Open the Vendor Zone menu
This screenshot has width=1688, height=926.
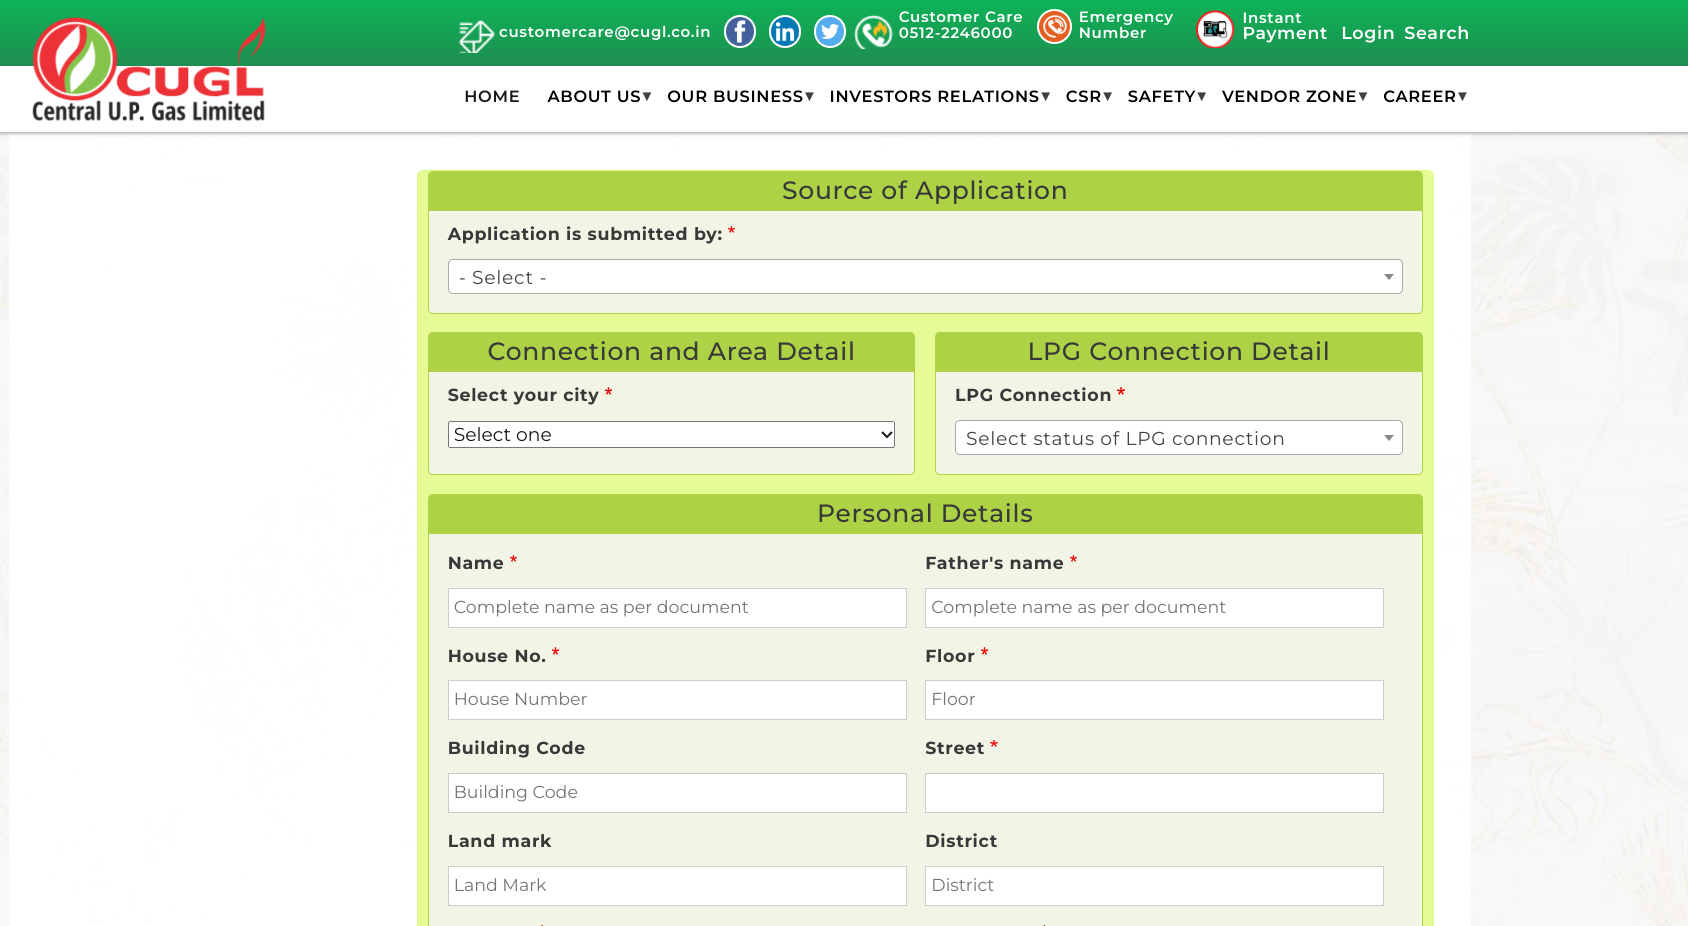coord(1293,97)
